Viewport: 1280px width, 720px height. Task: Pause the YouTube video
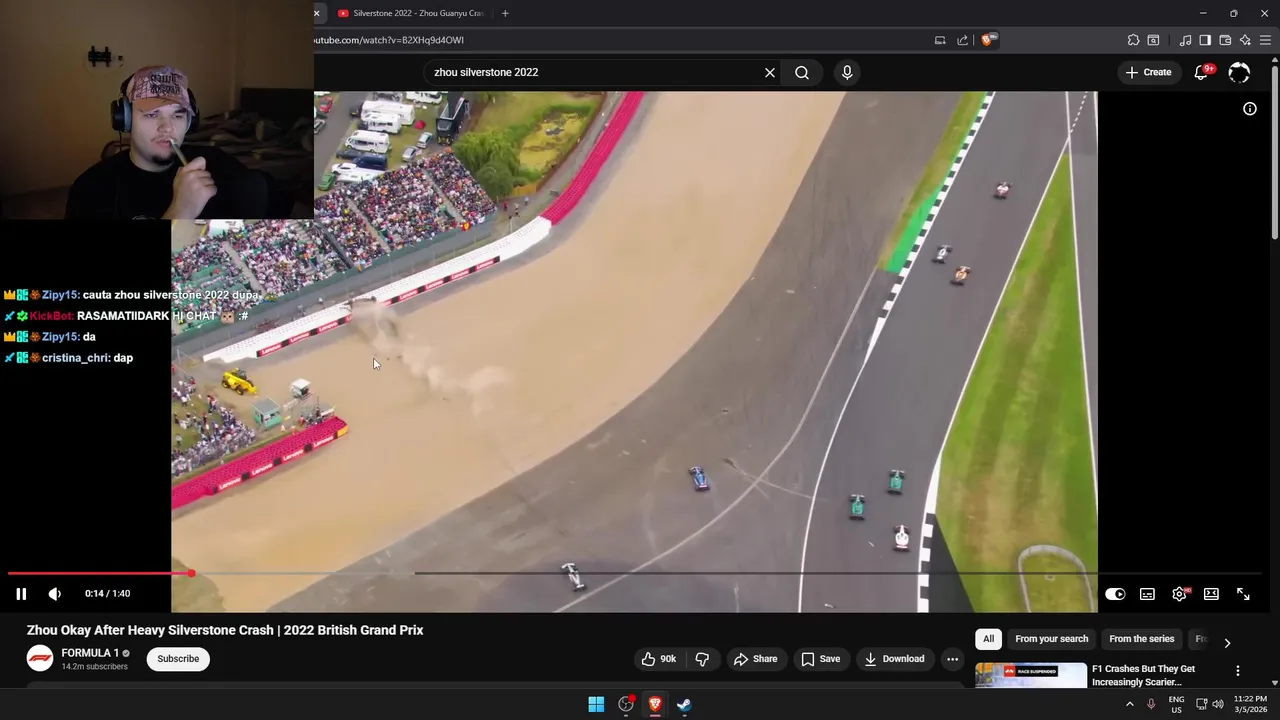(x=20, y=594)
